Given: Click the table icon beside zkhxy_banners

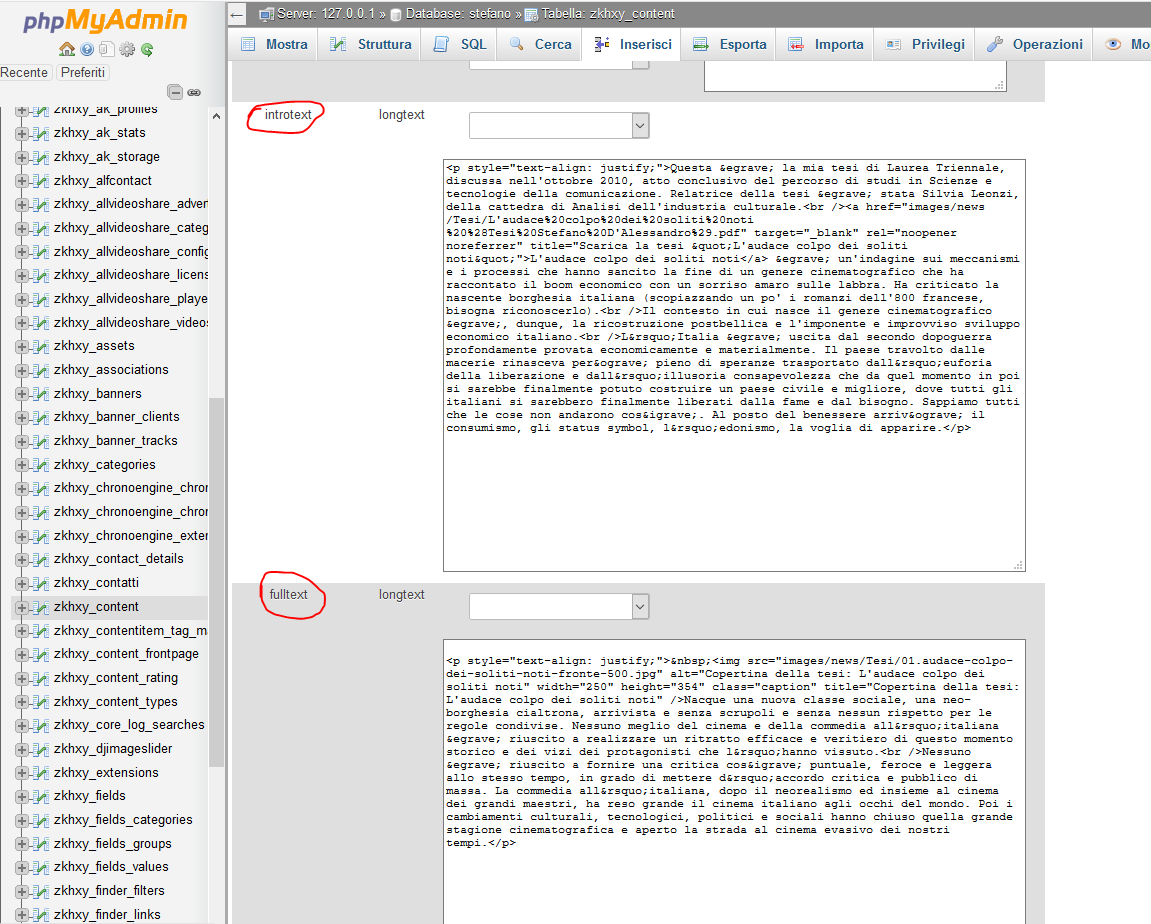Looking at the screenshot, I should pos(41,393).
